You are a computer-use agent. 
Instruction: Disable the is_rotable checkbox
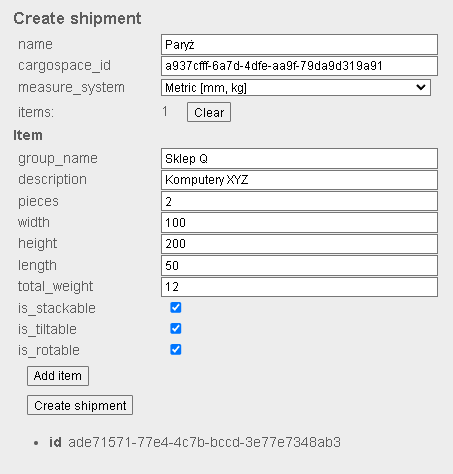coord(176,349)
